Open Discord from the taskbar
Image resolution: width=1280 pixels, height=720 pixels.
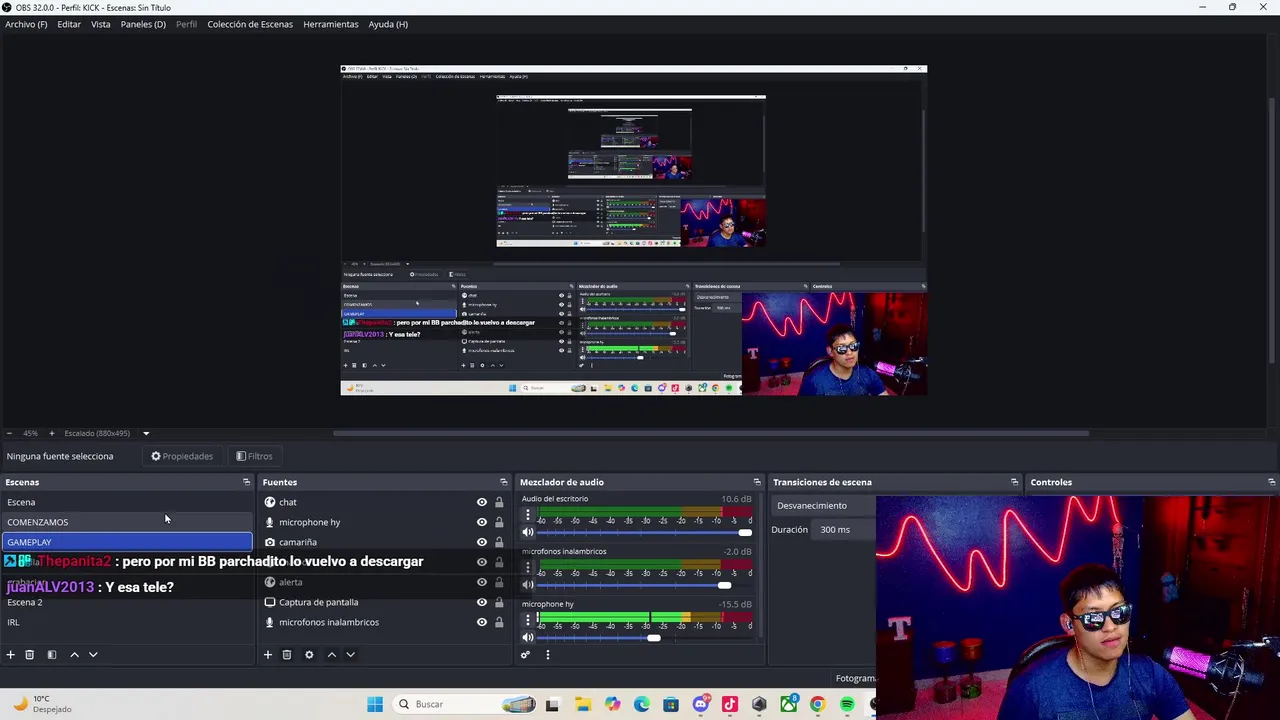[x=701, y=704]
